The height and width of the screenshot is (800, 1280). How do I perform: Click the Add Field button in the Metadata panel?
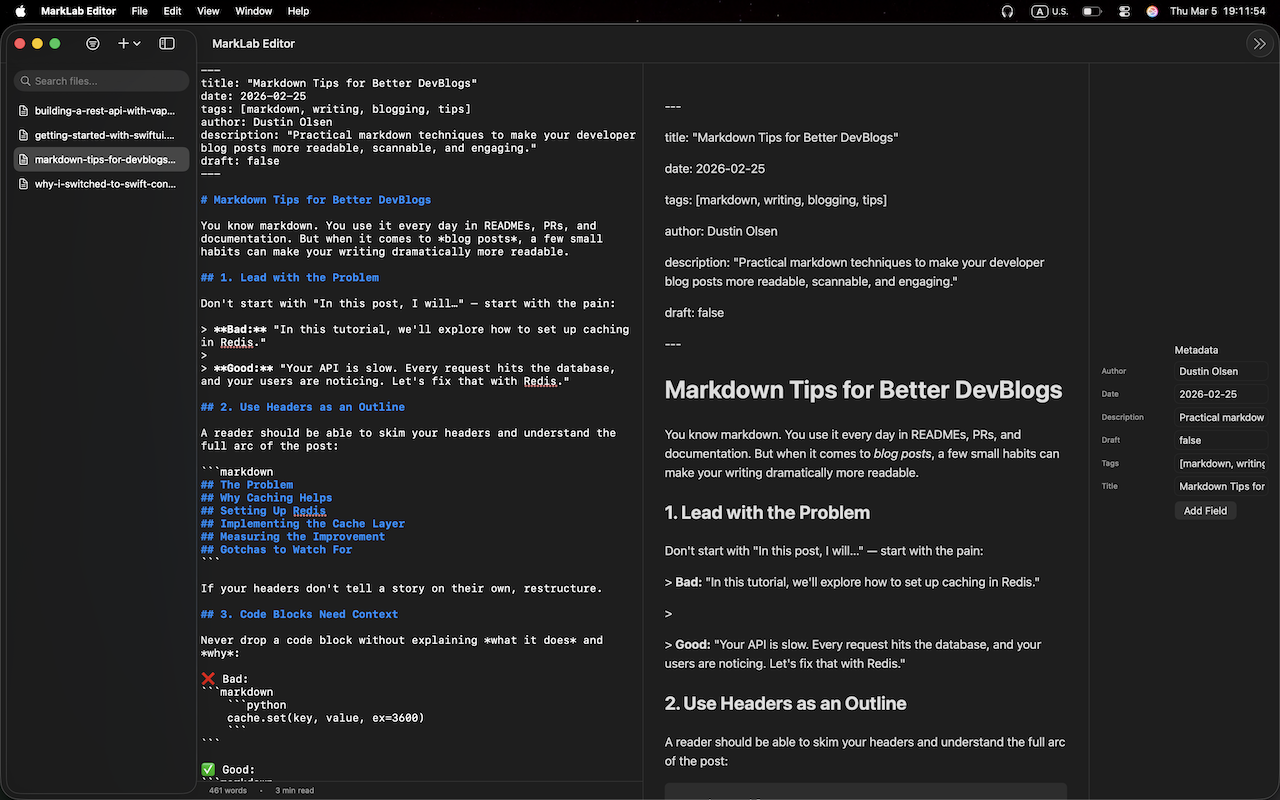click(x=1205, y=510)
